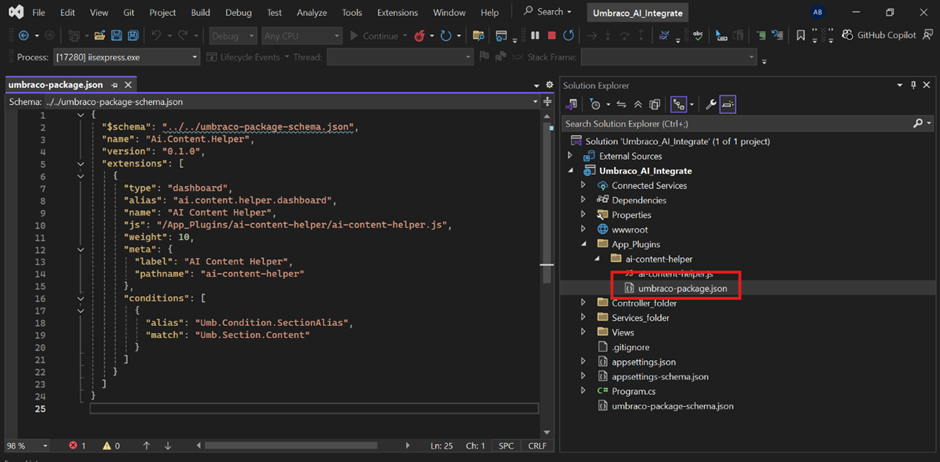Screen dimensions: 940x462
Task: Open the Analyze menu
Action: (x=314, y=12)
